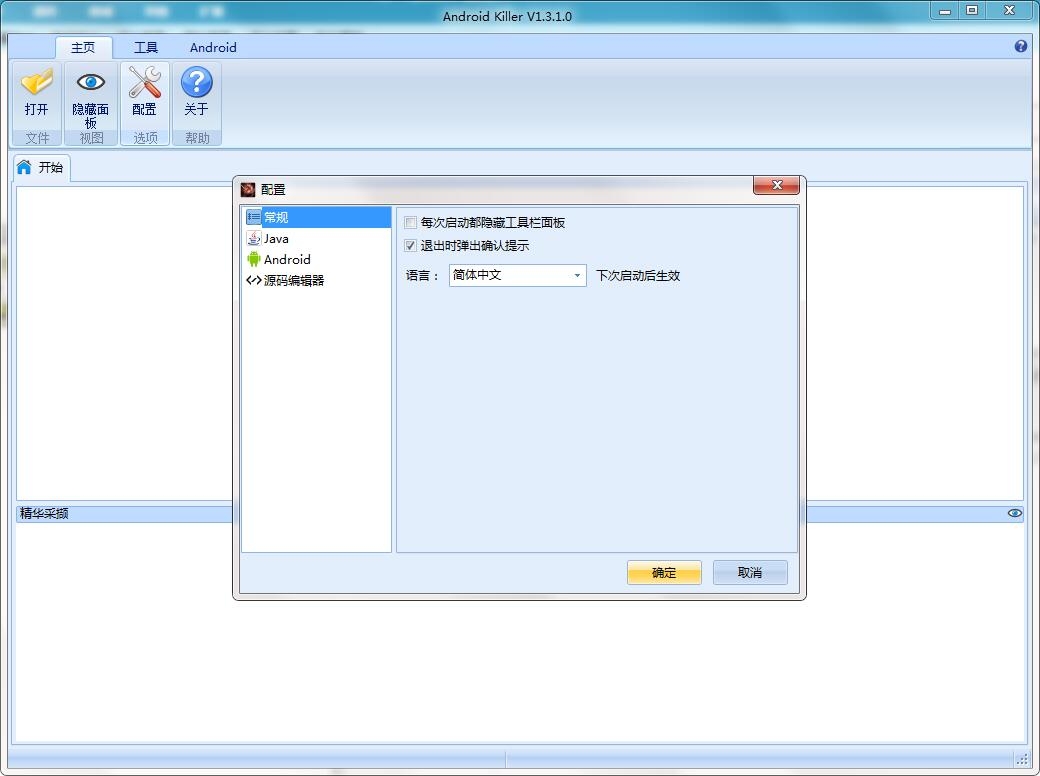The image size is (1040, 776).
Task: Select the Java category row
Action: (x=317, y=238)
